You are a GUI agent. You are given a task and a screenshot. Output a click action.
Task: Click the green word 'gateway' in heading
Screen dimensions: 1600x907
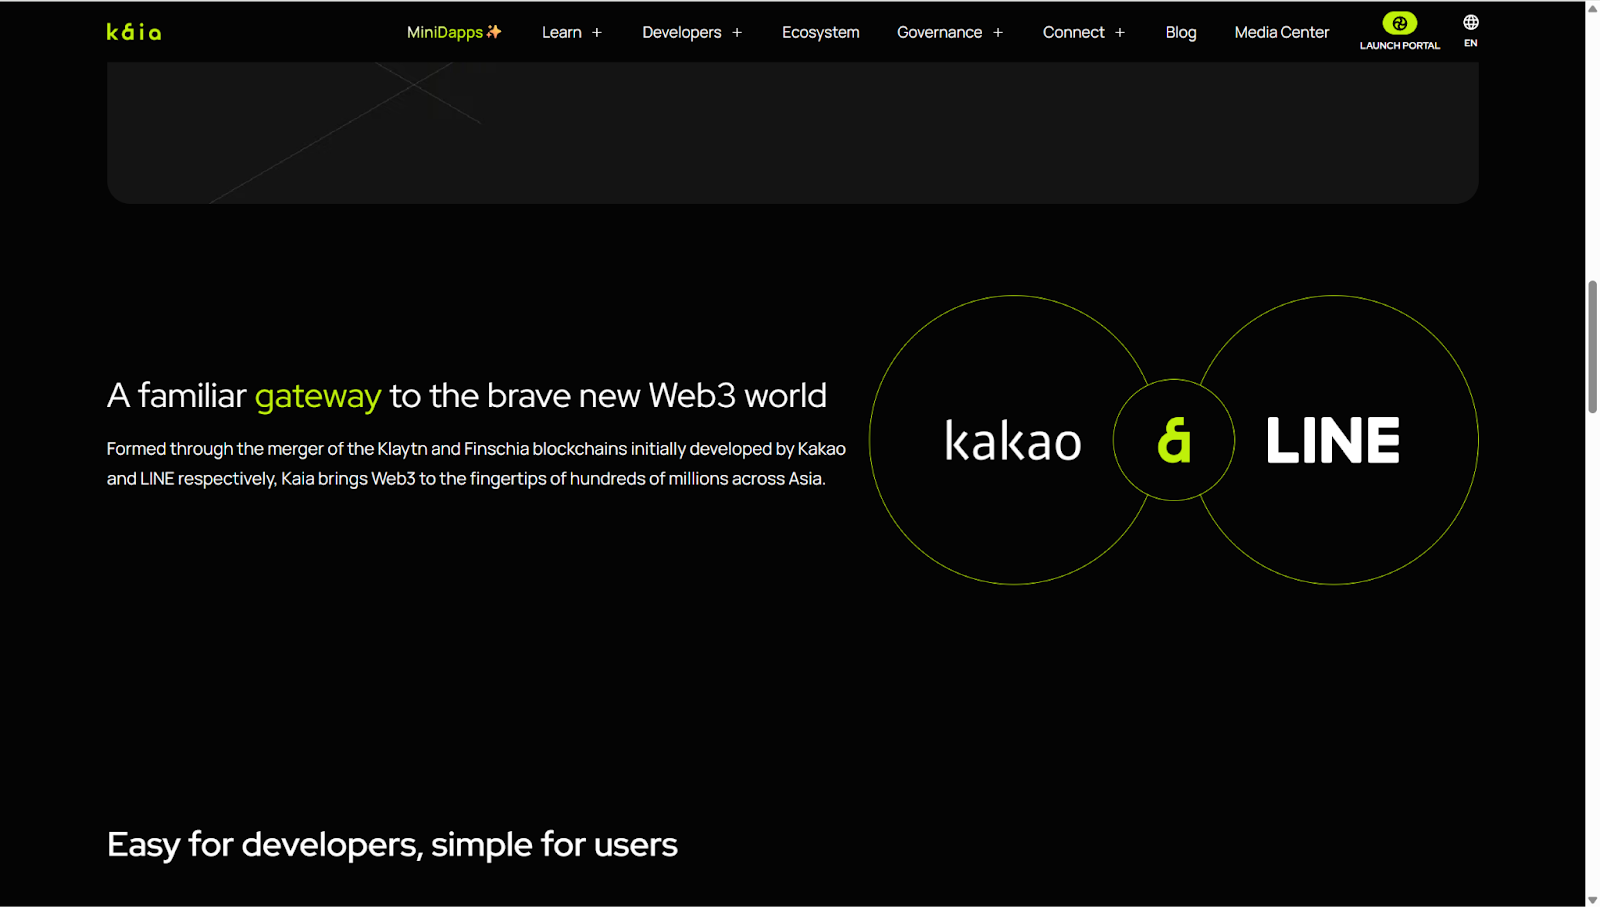tap(318, 396)
